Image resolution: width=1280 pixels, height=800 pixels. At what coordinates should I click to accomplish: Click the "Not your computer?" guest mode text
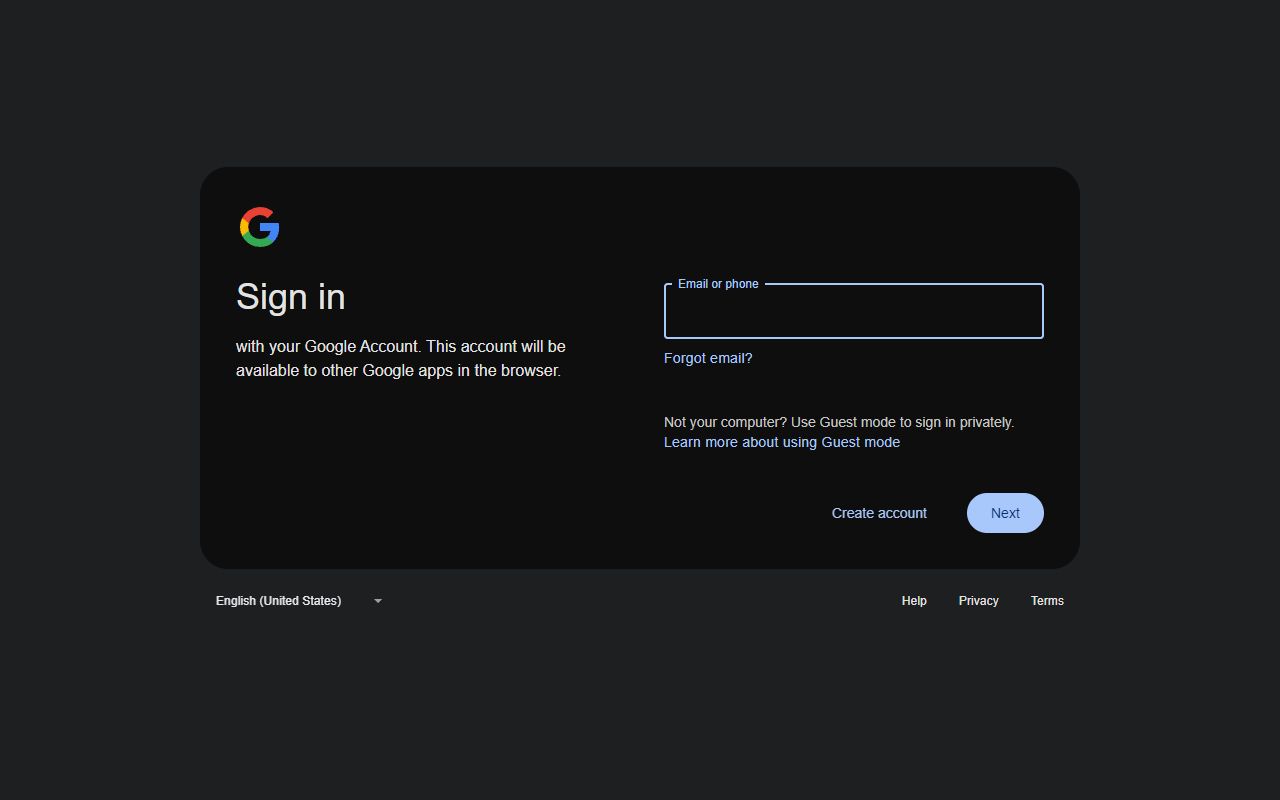pos(838,422)
